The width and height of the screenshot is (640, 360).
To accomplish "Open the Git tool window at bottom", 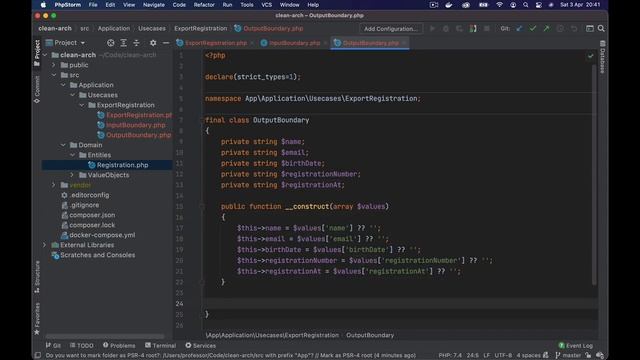I will click(x=53, y=345).
